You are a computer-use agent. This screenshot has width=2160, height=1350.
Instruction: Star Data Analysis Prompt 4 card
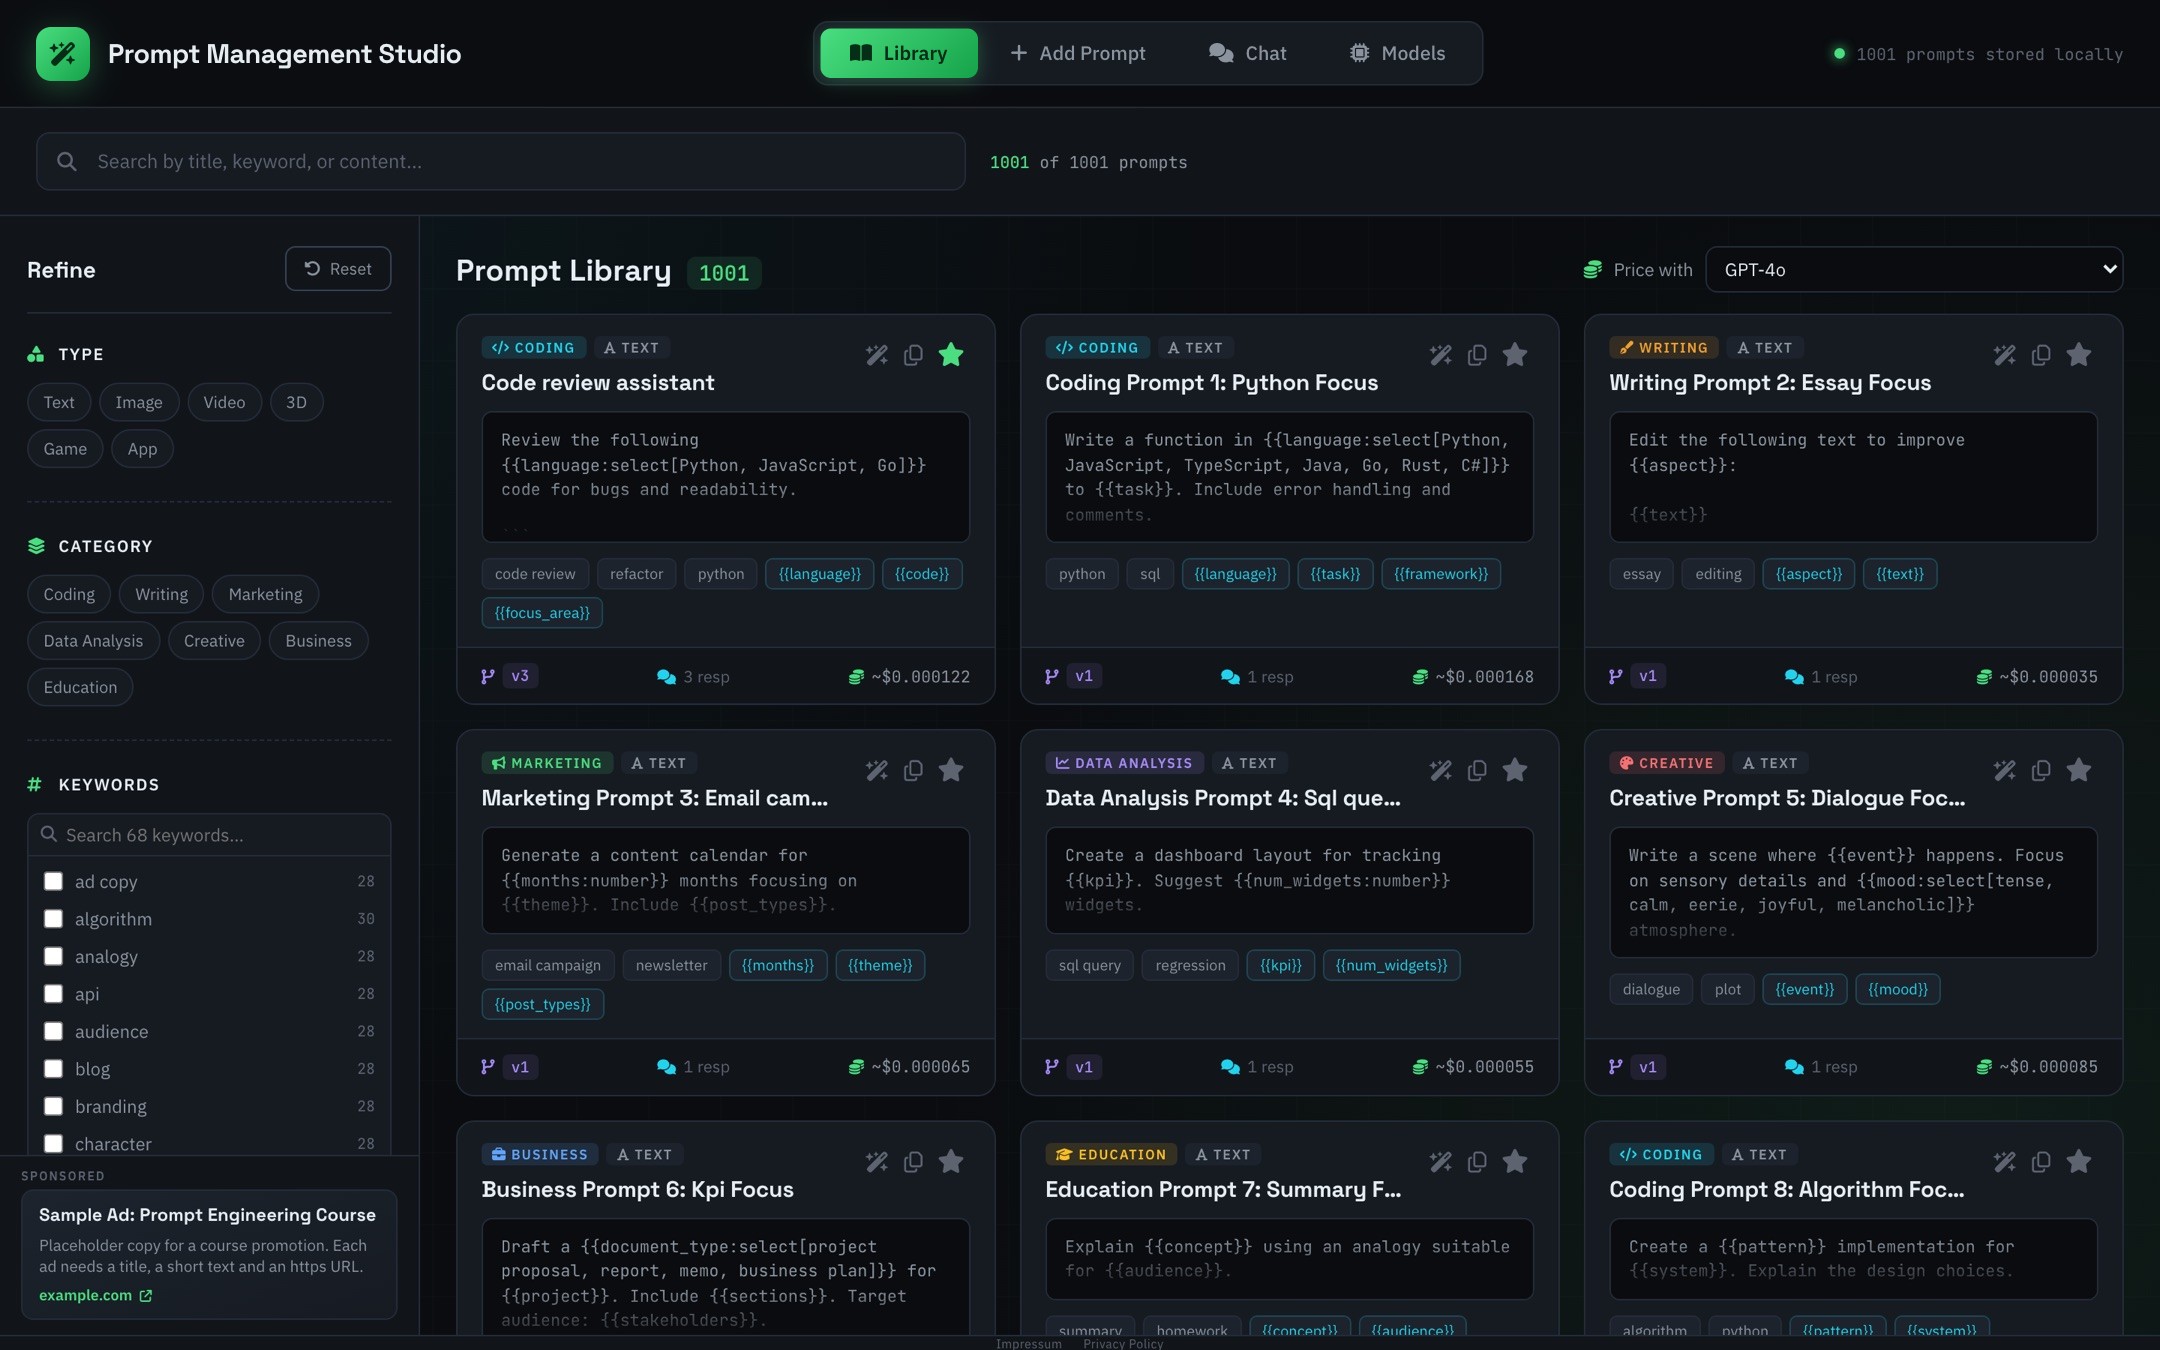click(x=1515, y=769)
